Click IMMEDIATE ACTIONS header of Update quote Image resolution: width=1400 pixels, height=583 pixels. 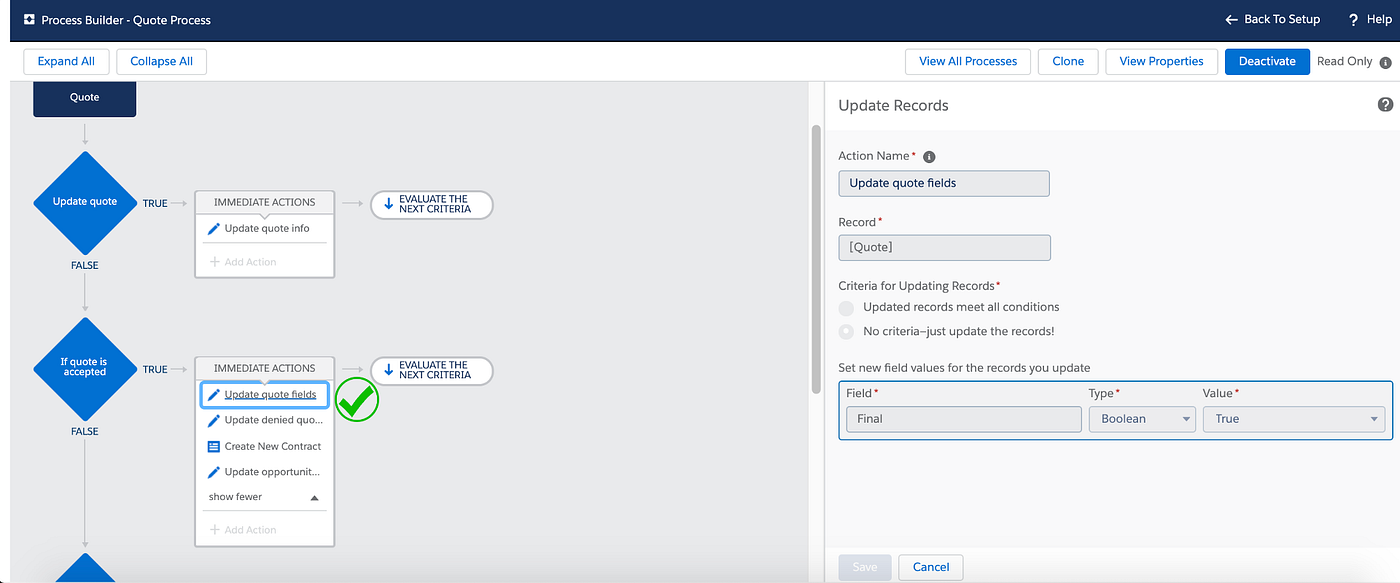pyautogui.click(x=265, y=202)
